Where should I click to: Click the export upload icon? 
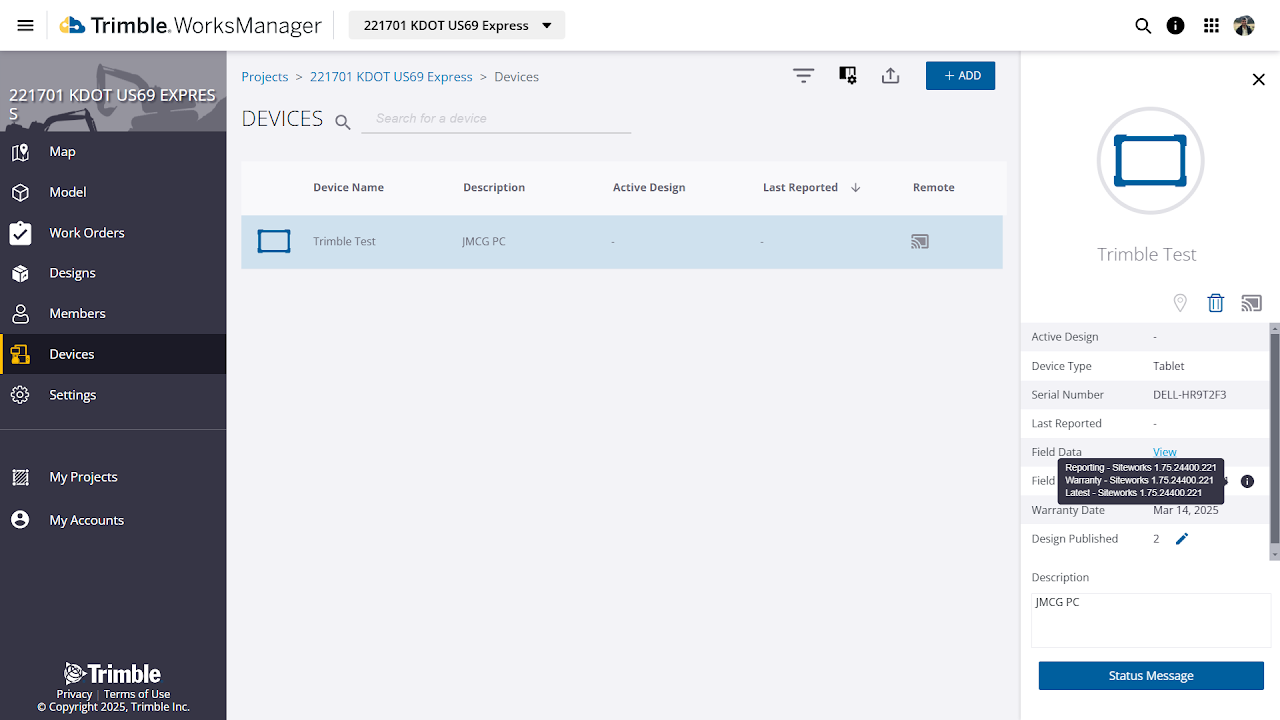(891, 76)
